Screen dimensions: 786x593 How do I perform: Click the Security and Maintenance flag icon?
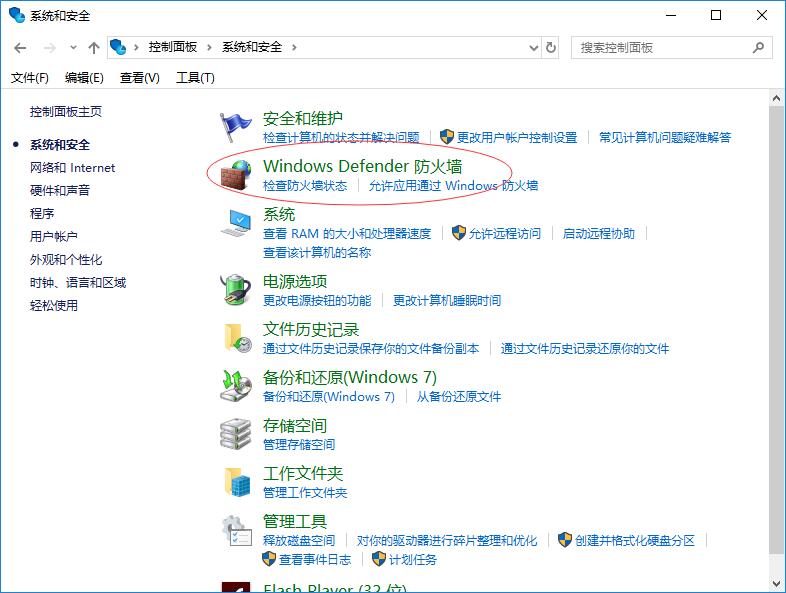[235, 127]
